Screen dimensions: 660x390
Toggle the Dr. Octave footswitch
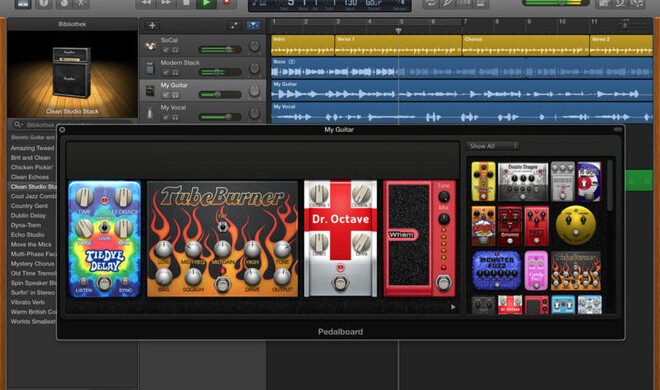click(340, 283)
